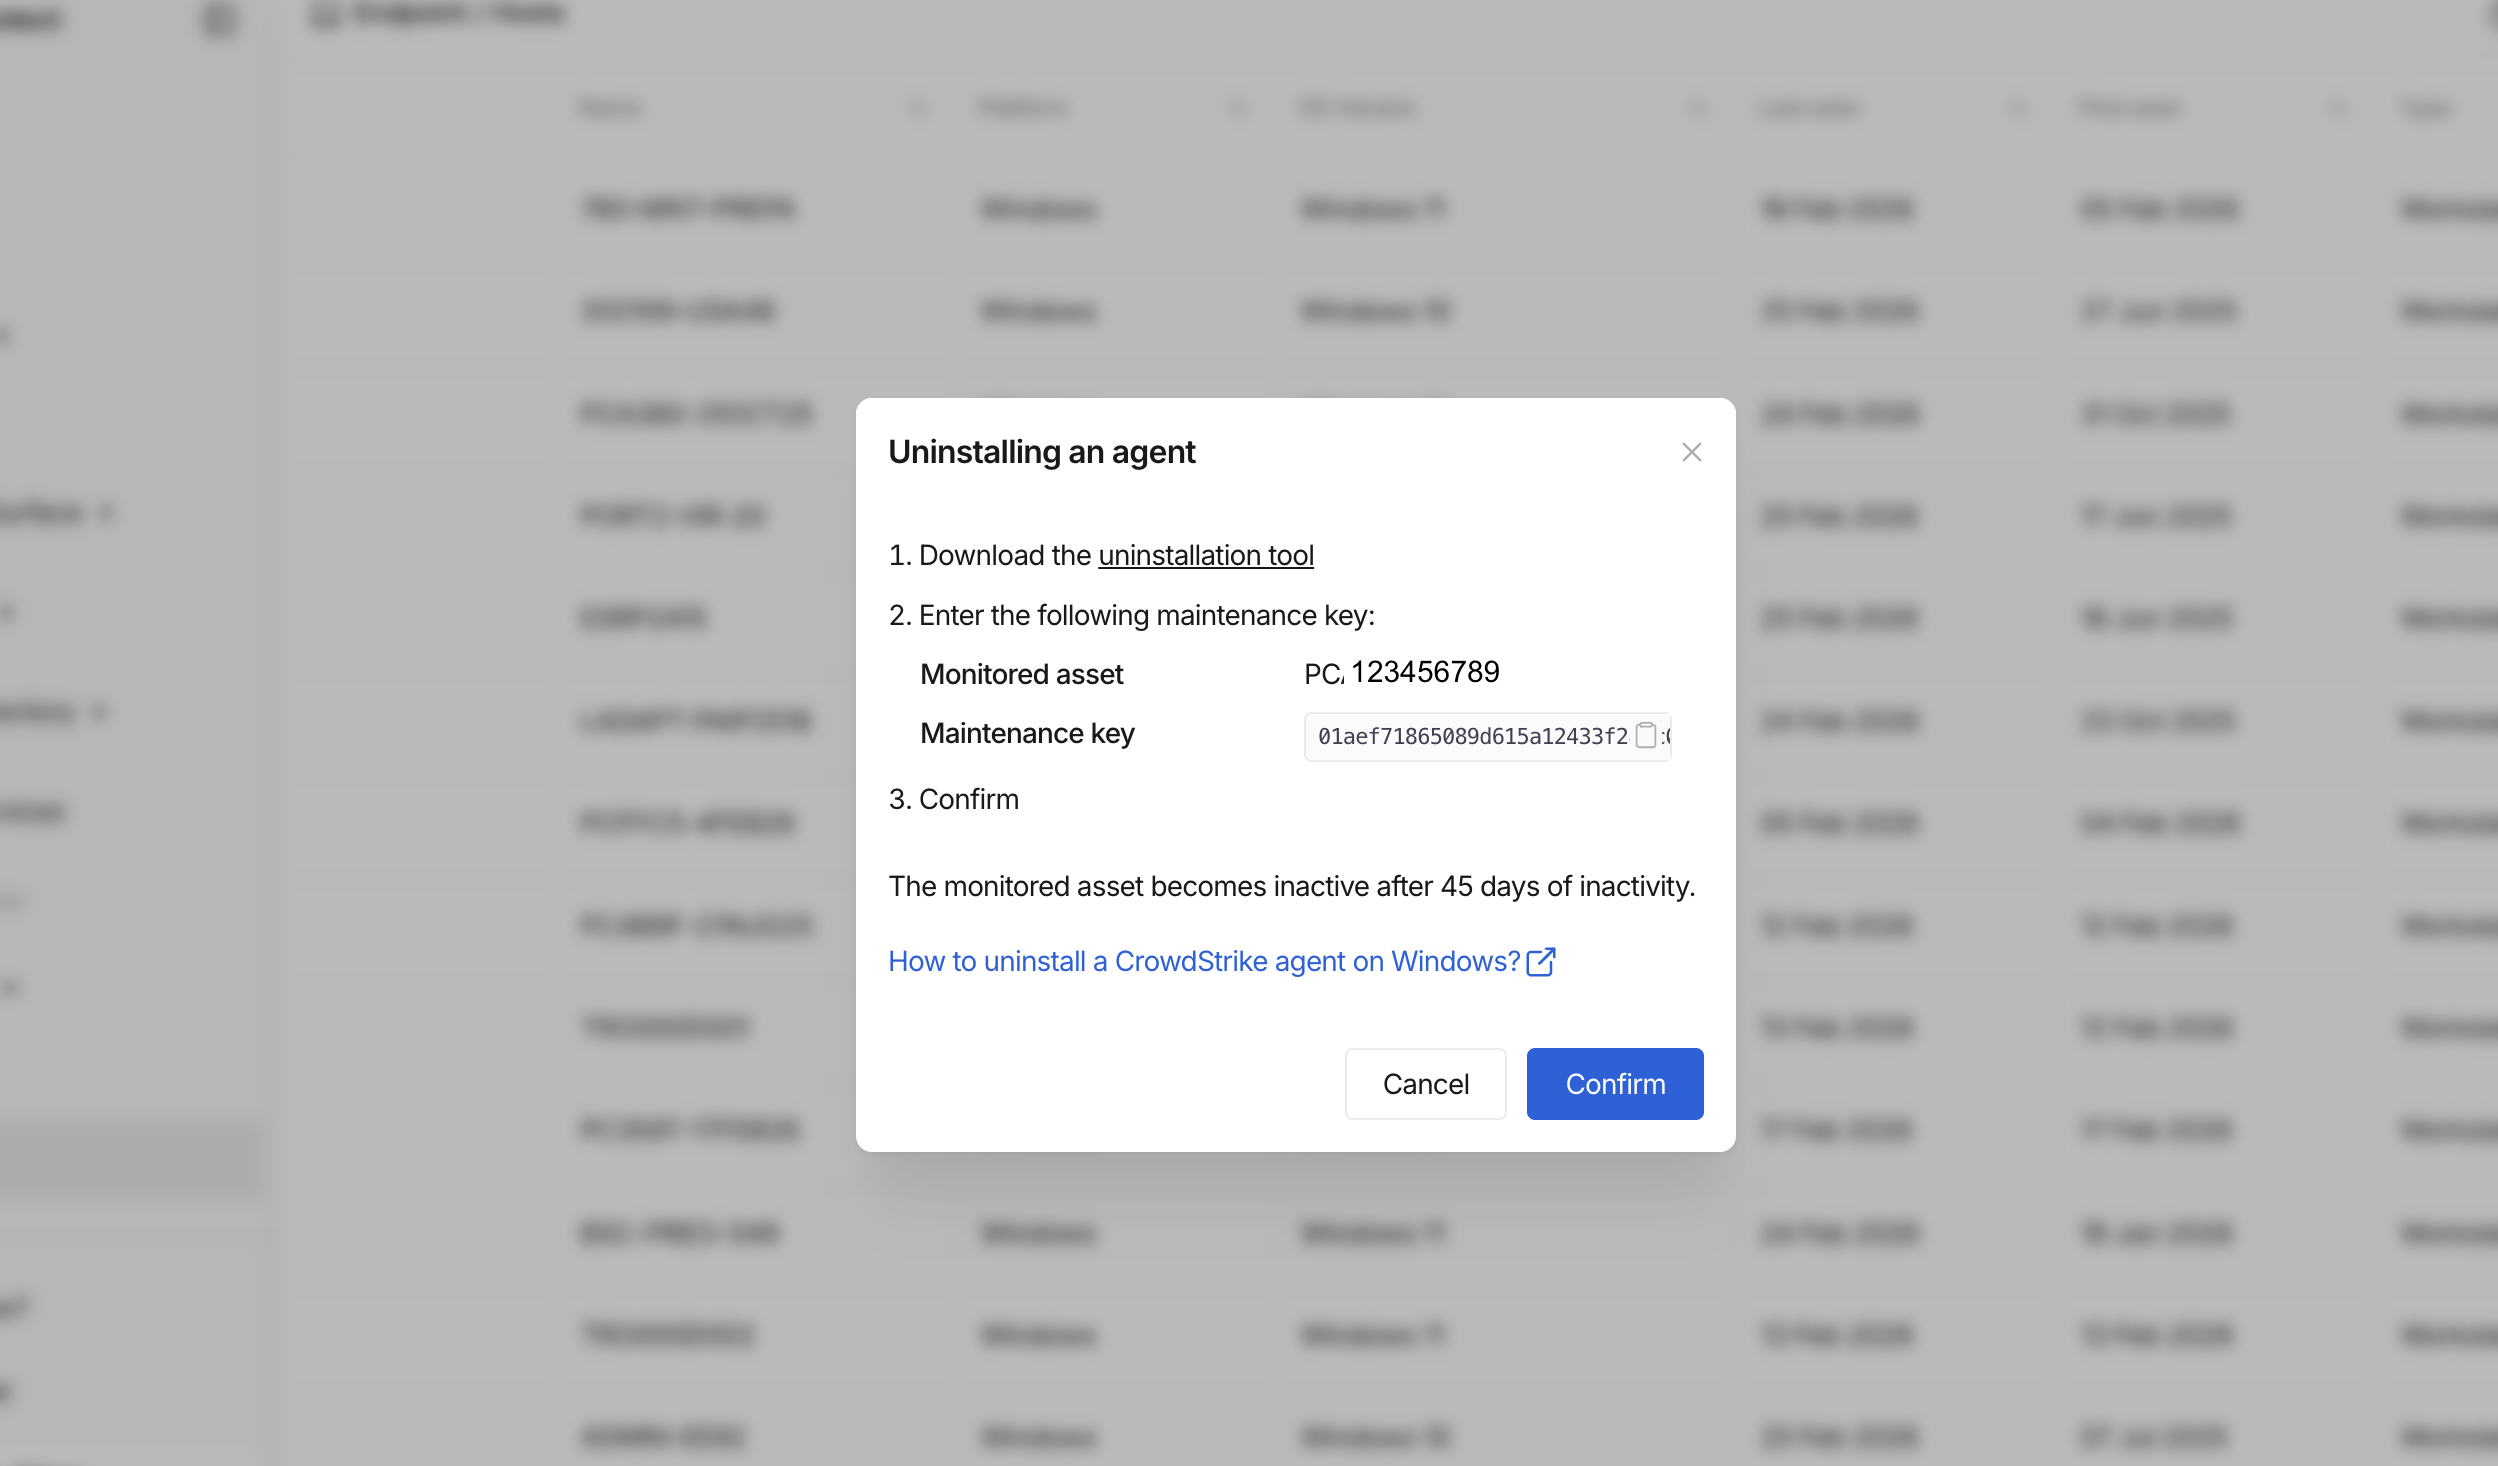Open the Name column header sort arrow
The height and width of the screenshot is (1466, 2498).
[918, 108]
